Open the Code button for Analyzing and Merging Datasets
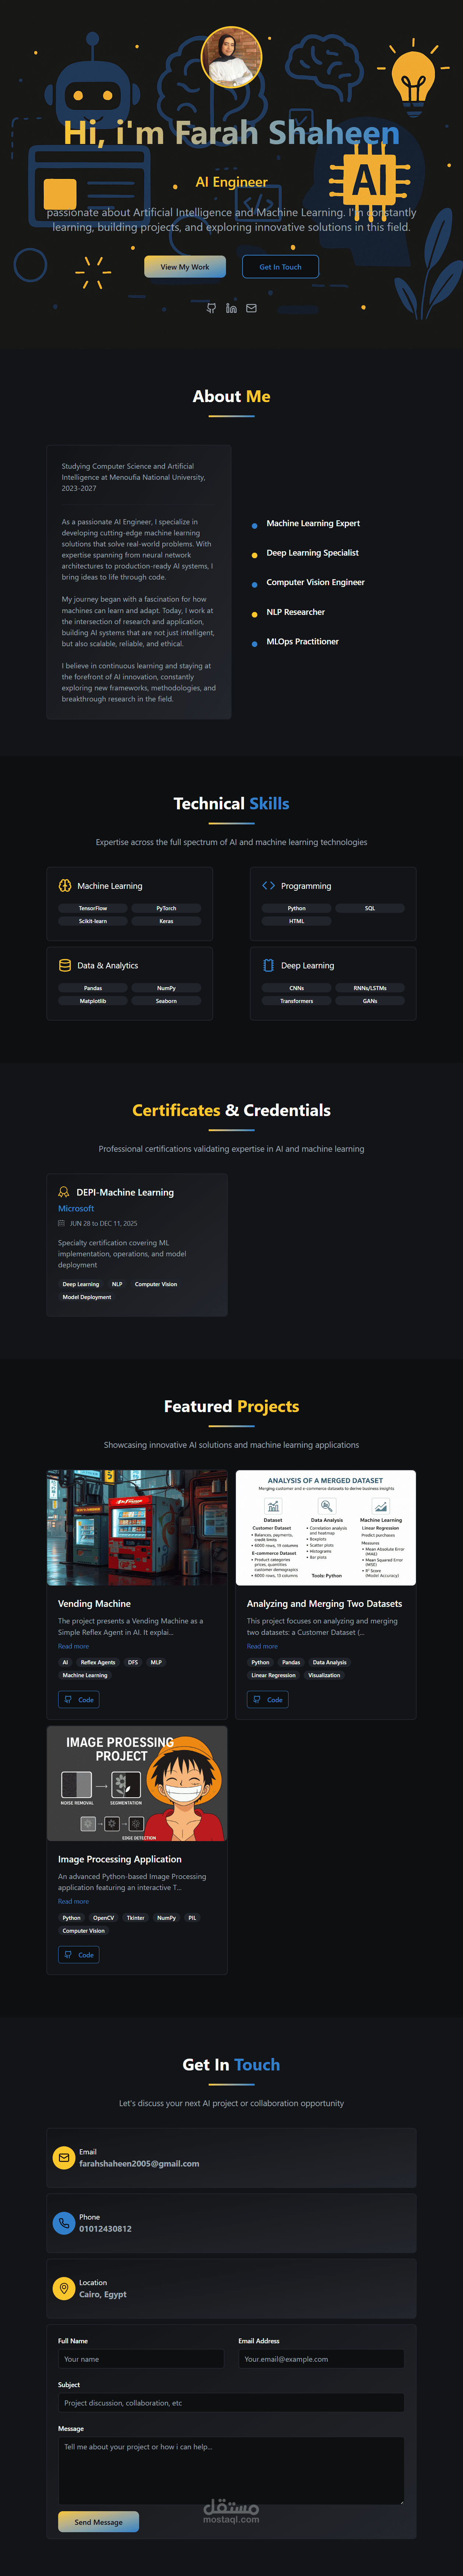Image resolution: width=463 pixels, height=2576 pixels. 268,1700
